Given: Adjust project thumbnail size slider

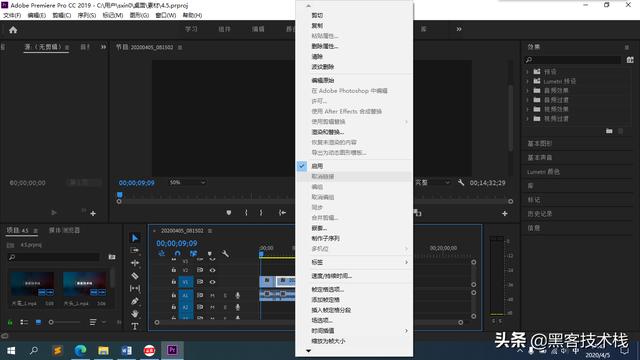Looking at the screenshot, I should (64, 322).
